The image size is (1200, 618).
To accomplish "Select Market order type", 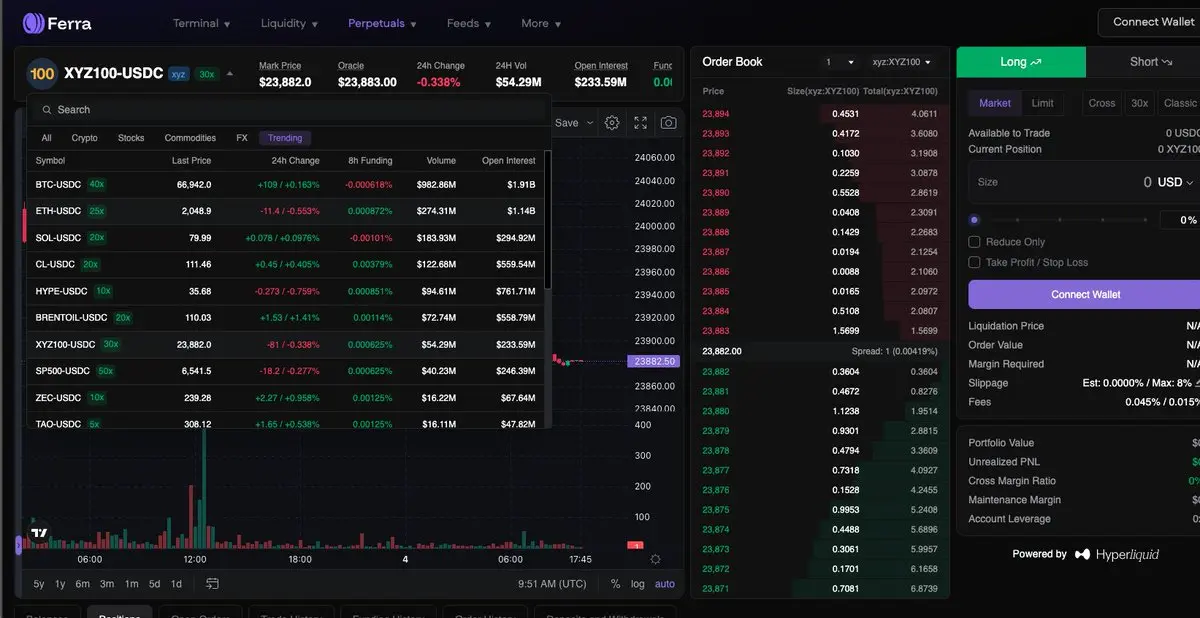I will (995, 103).
